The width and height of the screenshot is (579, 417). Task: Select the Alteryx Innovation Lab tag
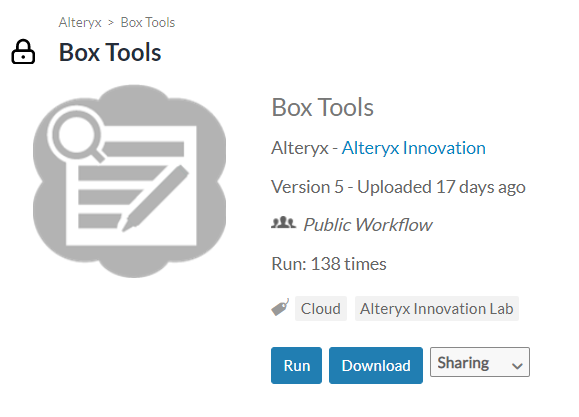click(x=437, y=308)
